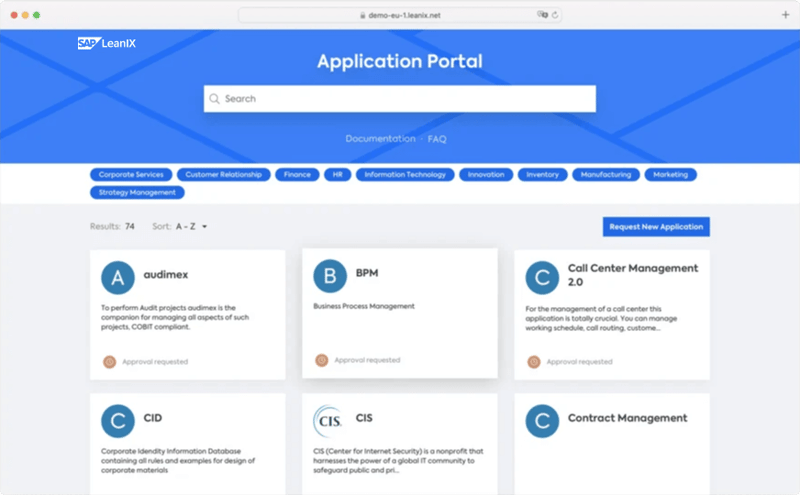
Task: Open a new browser tab with plus
Action: [x=785, y=15]
